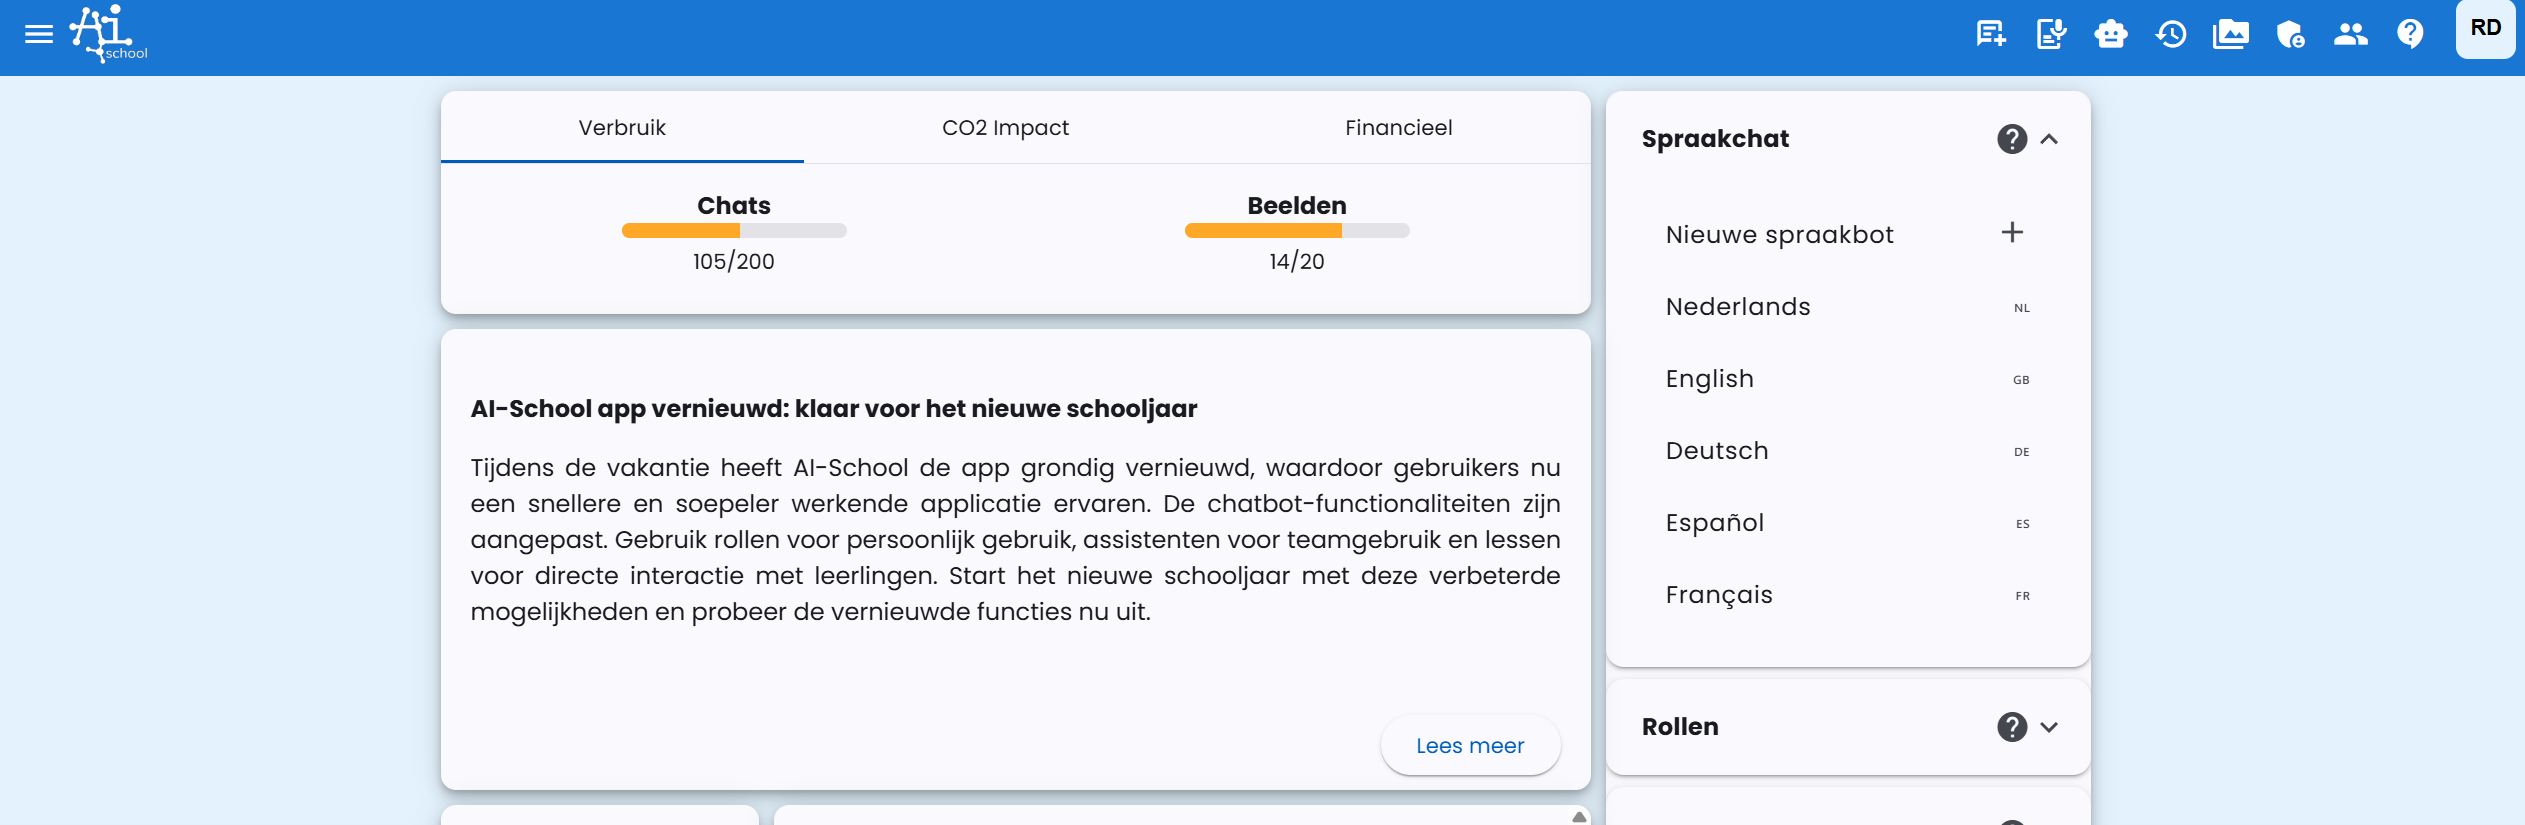The height and width of the screenshot is (825, 2525).
Task: Collapse the Spraakchat panel
Action: click(x=2052, y=139)
